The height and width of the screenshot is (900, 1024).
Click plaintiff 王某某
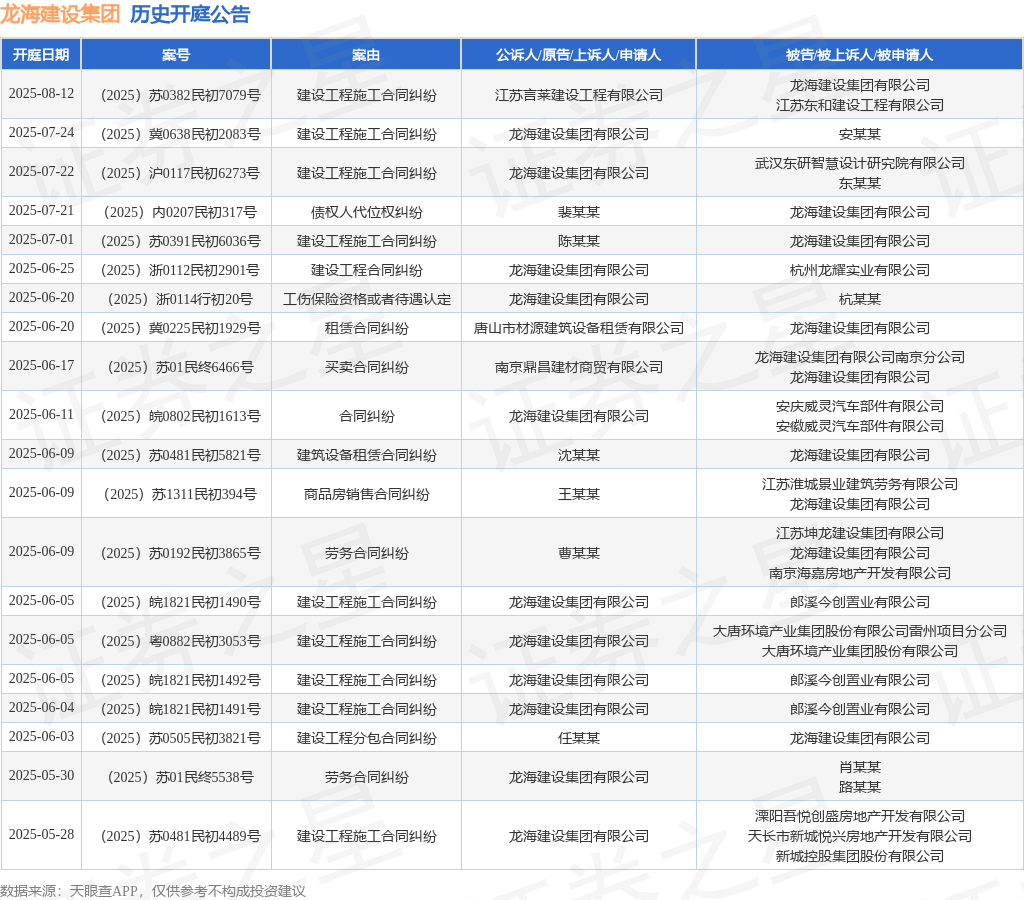[579, 494]
